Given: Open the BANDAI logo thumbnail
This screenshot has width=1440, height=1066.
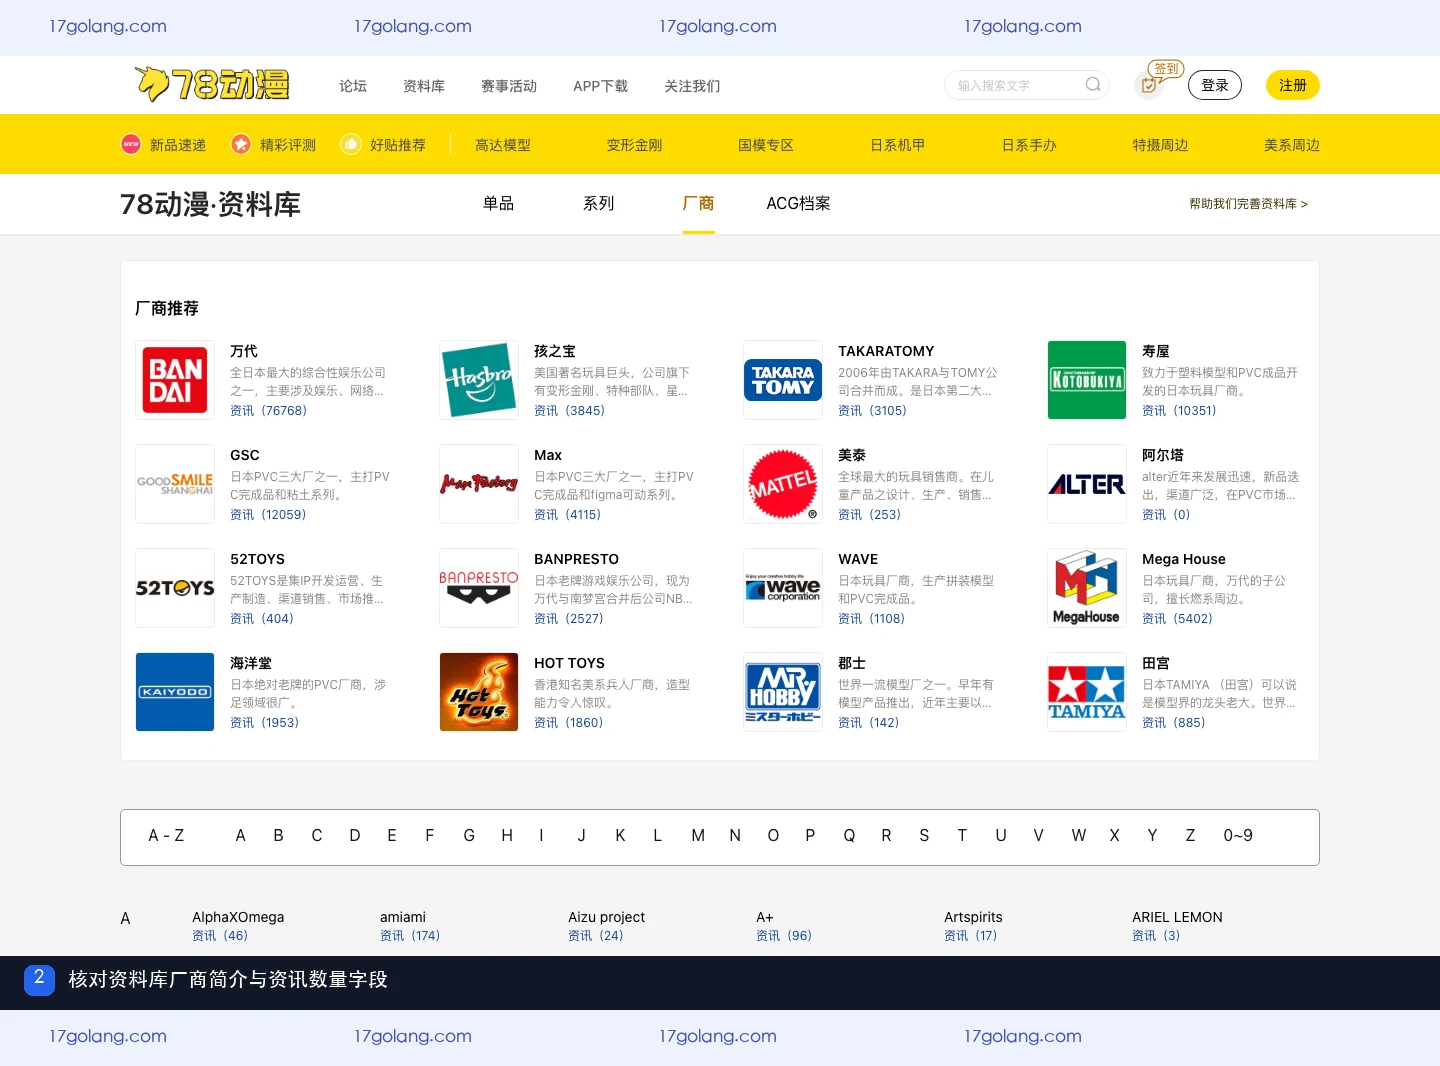Looking at the screenshot, I should click(175, 380).
